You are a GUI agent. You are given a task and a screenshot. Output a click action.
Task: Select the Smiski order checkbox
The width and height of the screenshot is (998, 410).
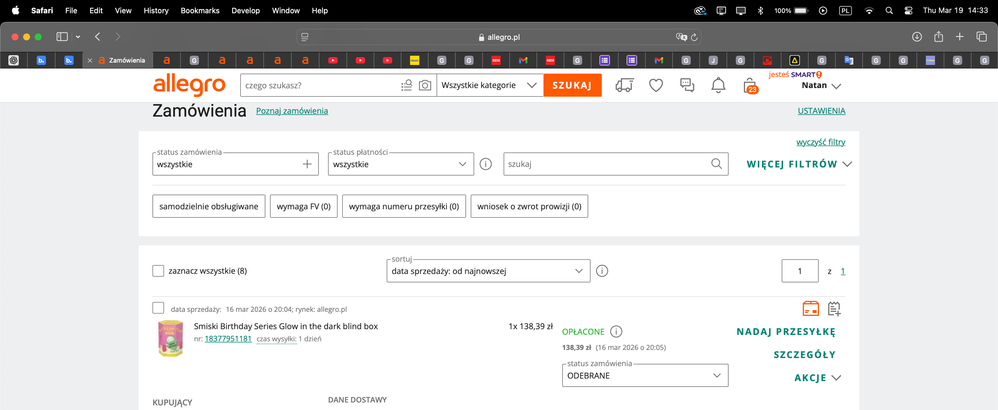(x=158, y=309)
